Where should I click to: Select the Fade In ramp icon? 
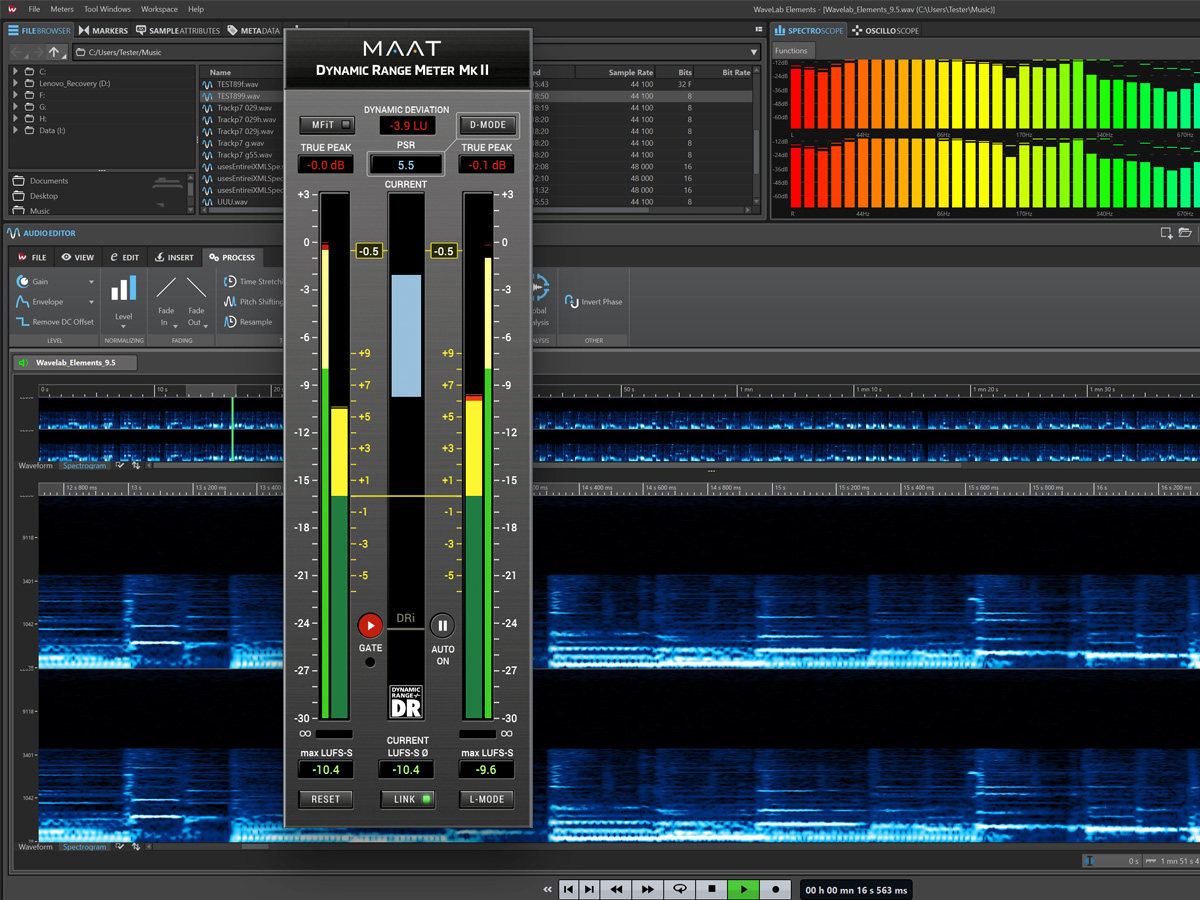166,289
